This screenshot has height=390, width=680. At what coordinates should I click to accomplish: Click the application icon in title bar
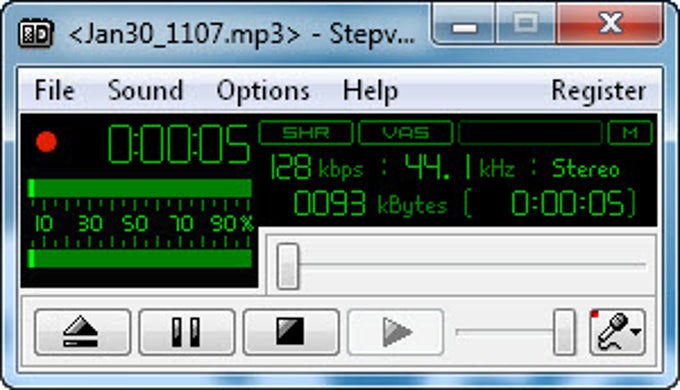36,33
